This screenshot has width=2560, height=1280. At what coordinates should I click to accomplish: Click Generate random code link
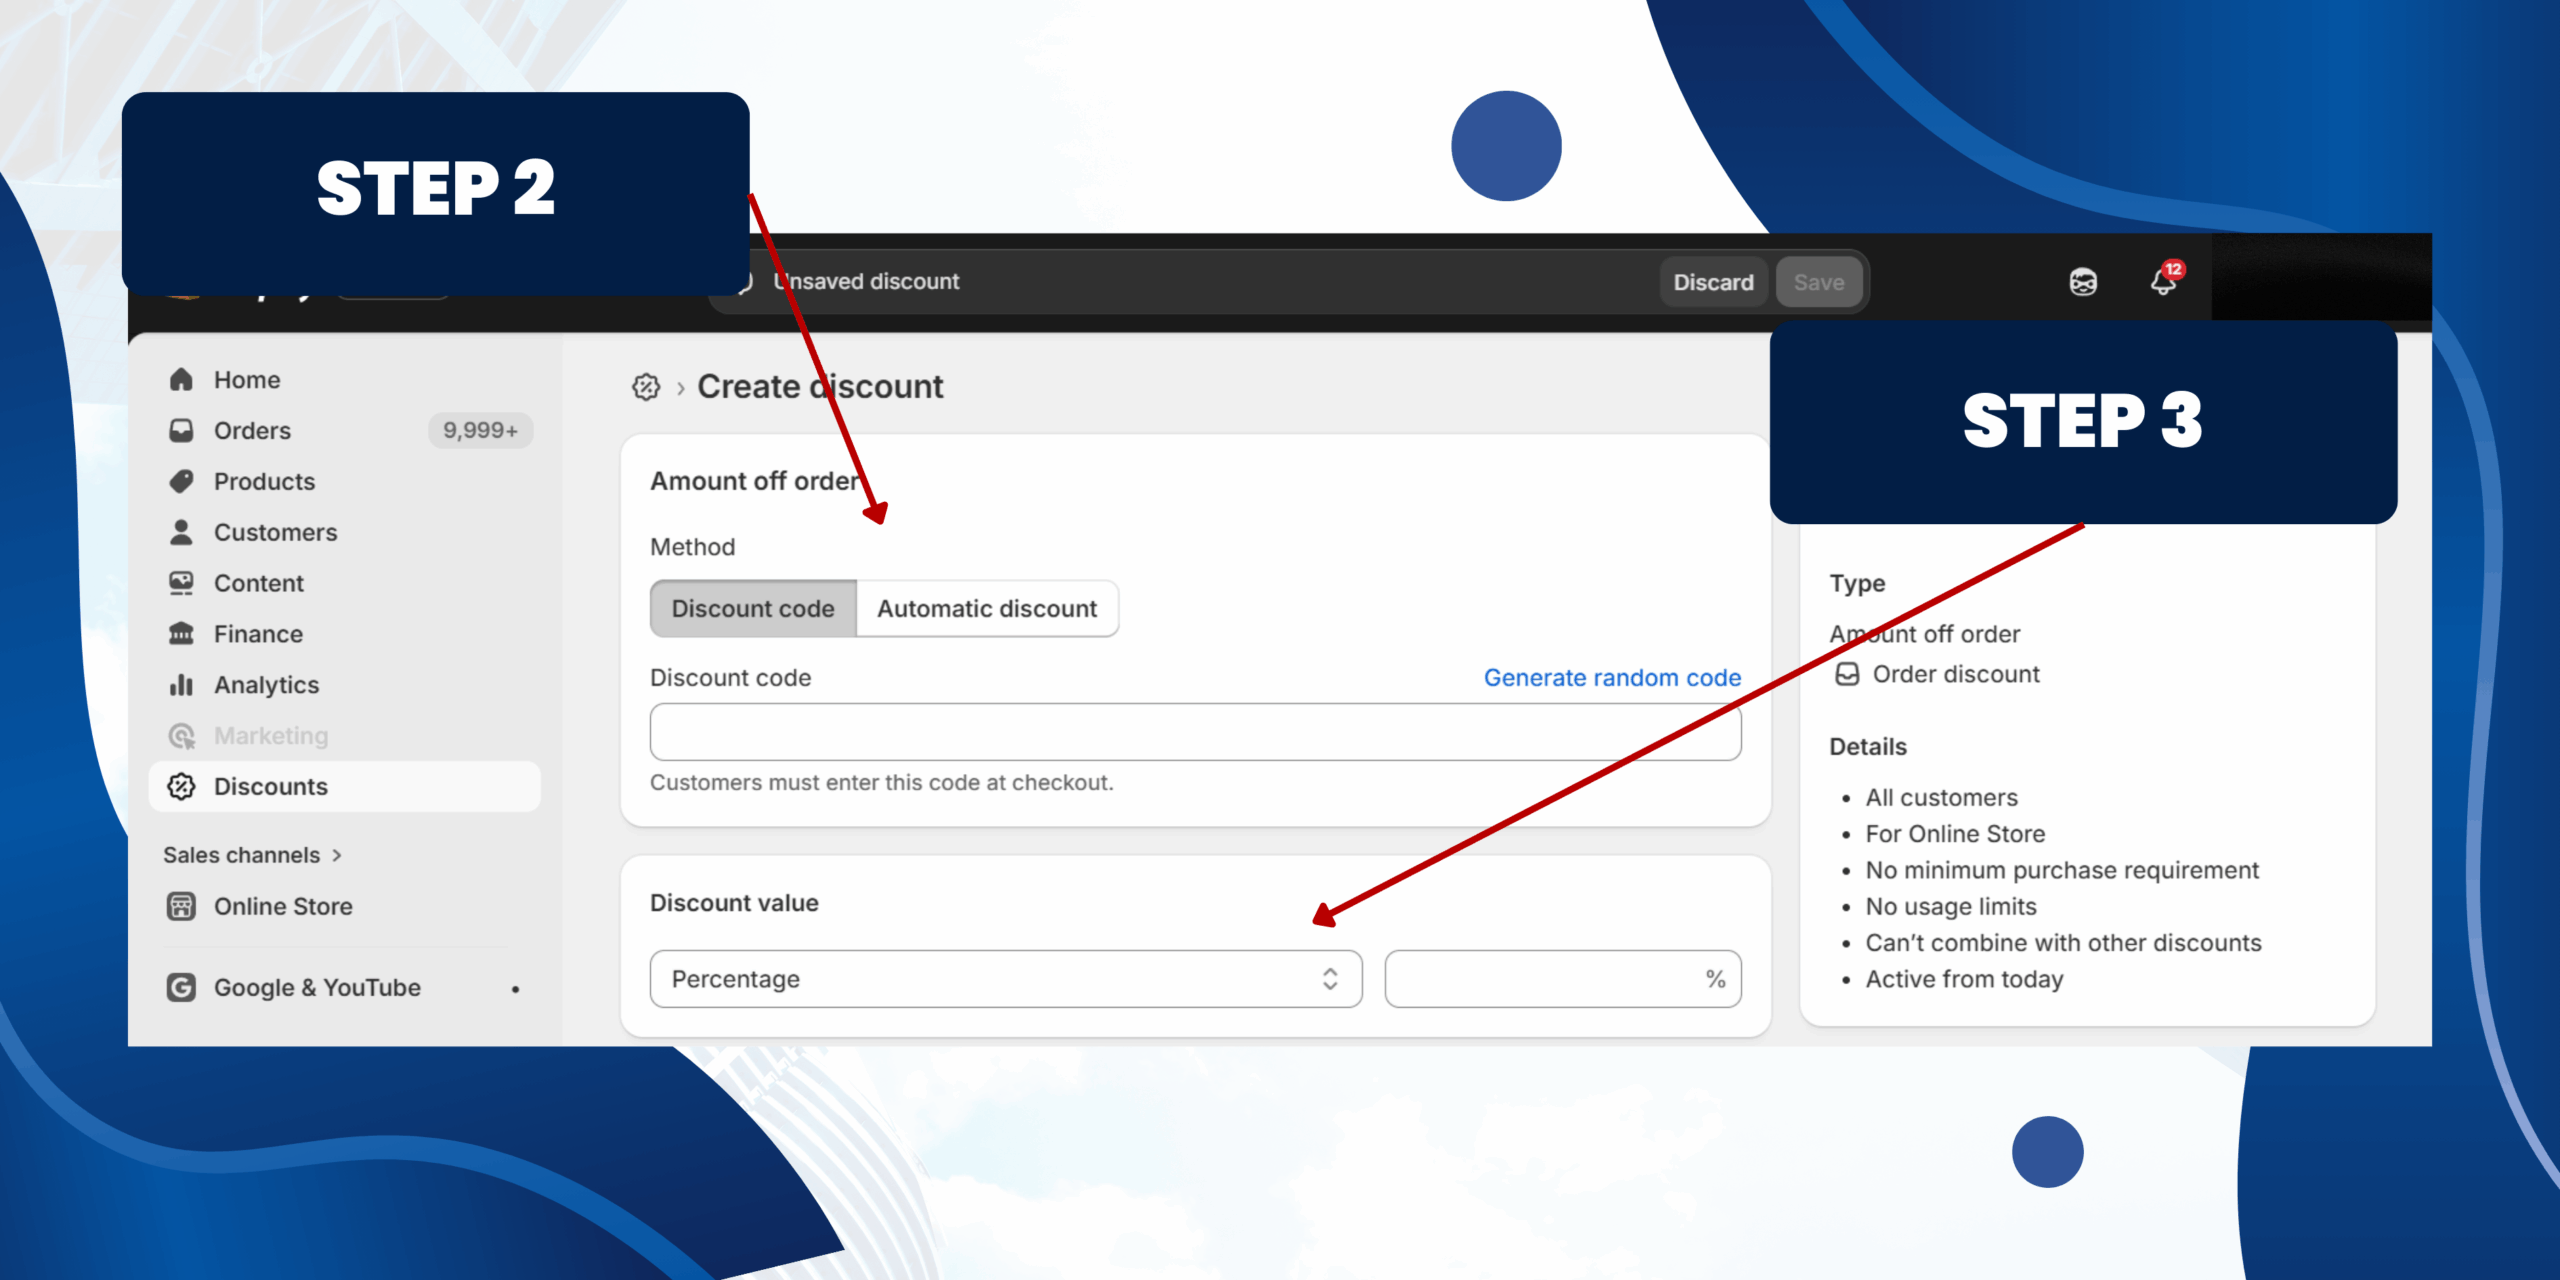pos(1612,678)
